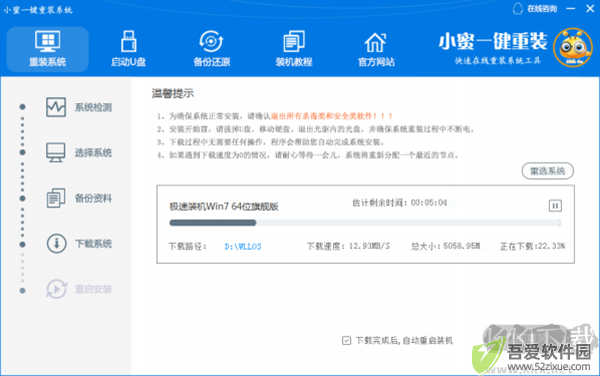600x376 pixels.
Task: Click the 备份资料 step label
Action: [93, 198]
